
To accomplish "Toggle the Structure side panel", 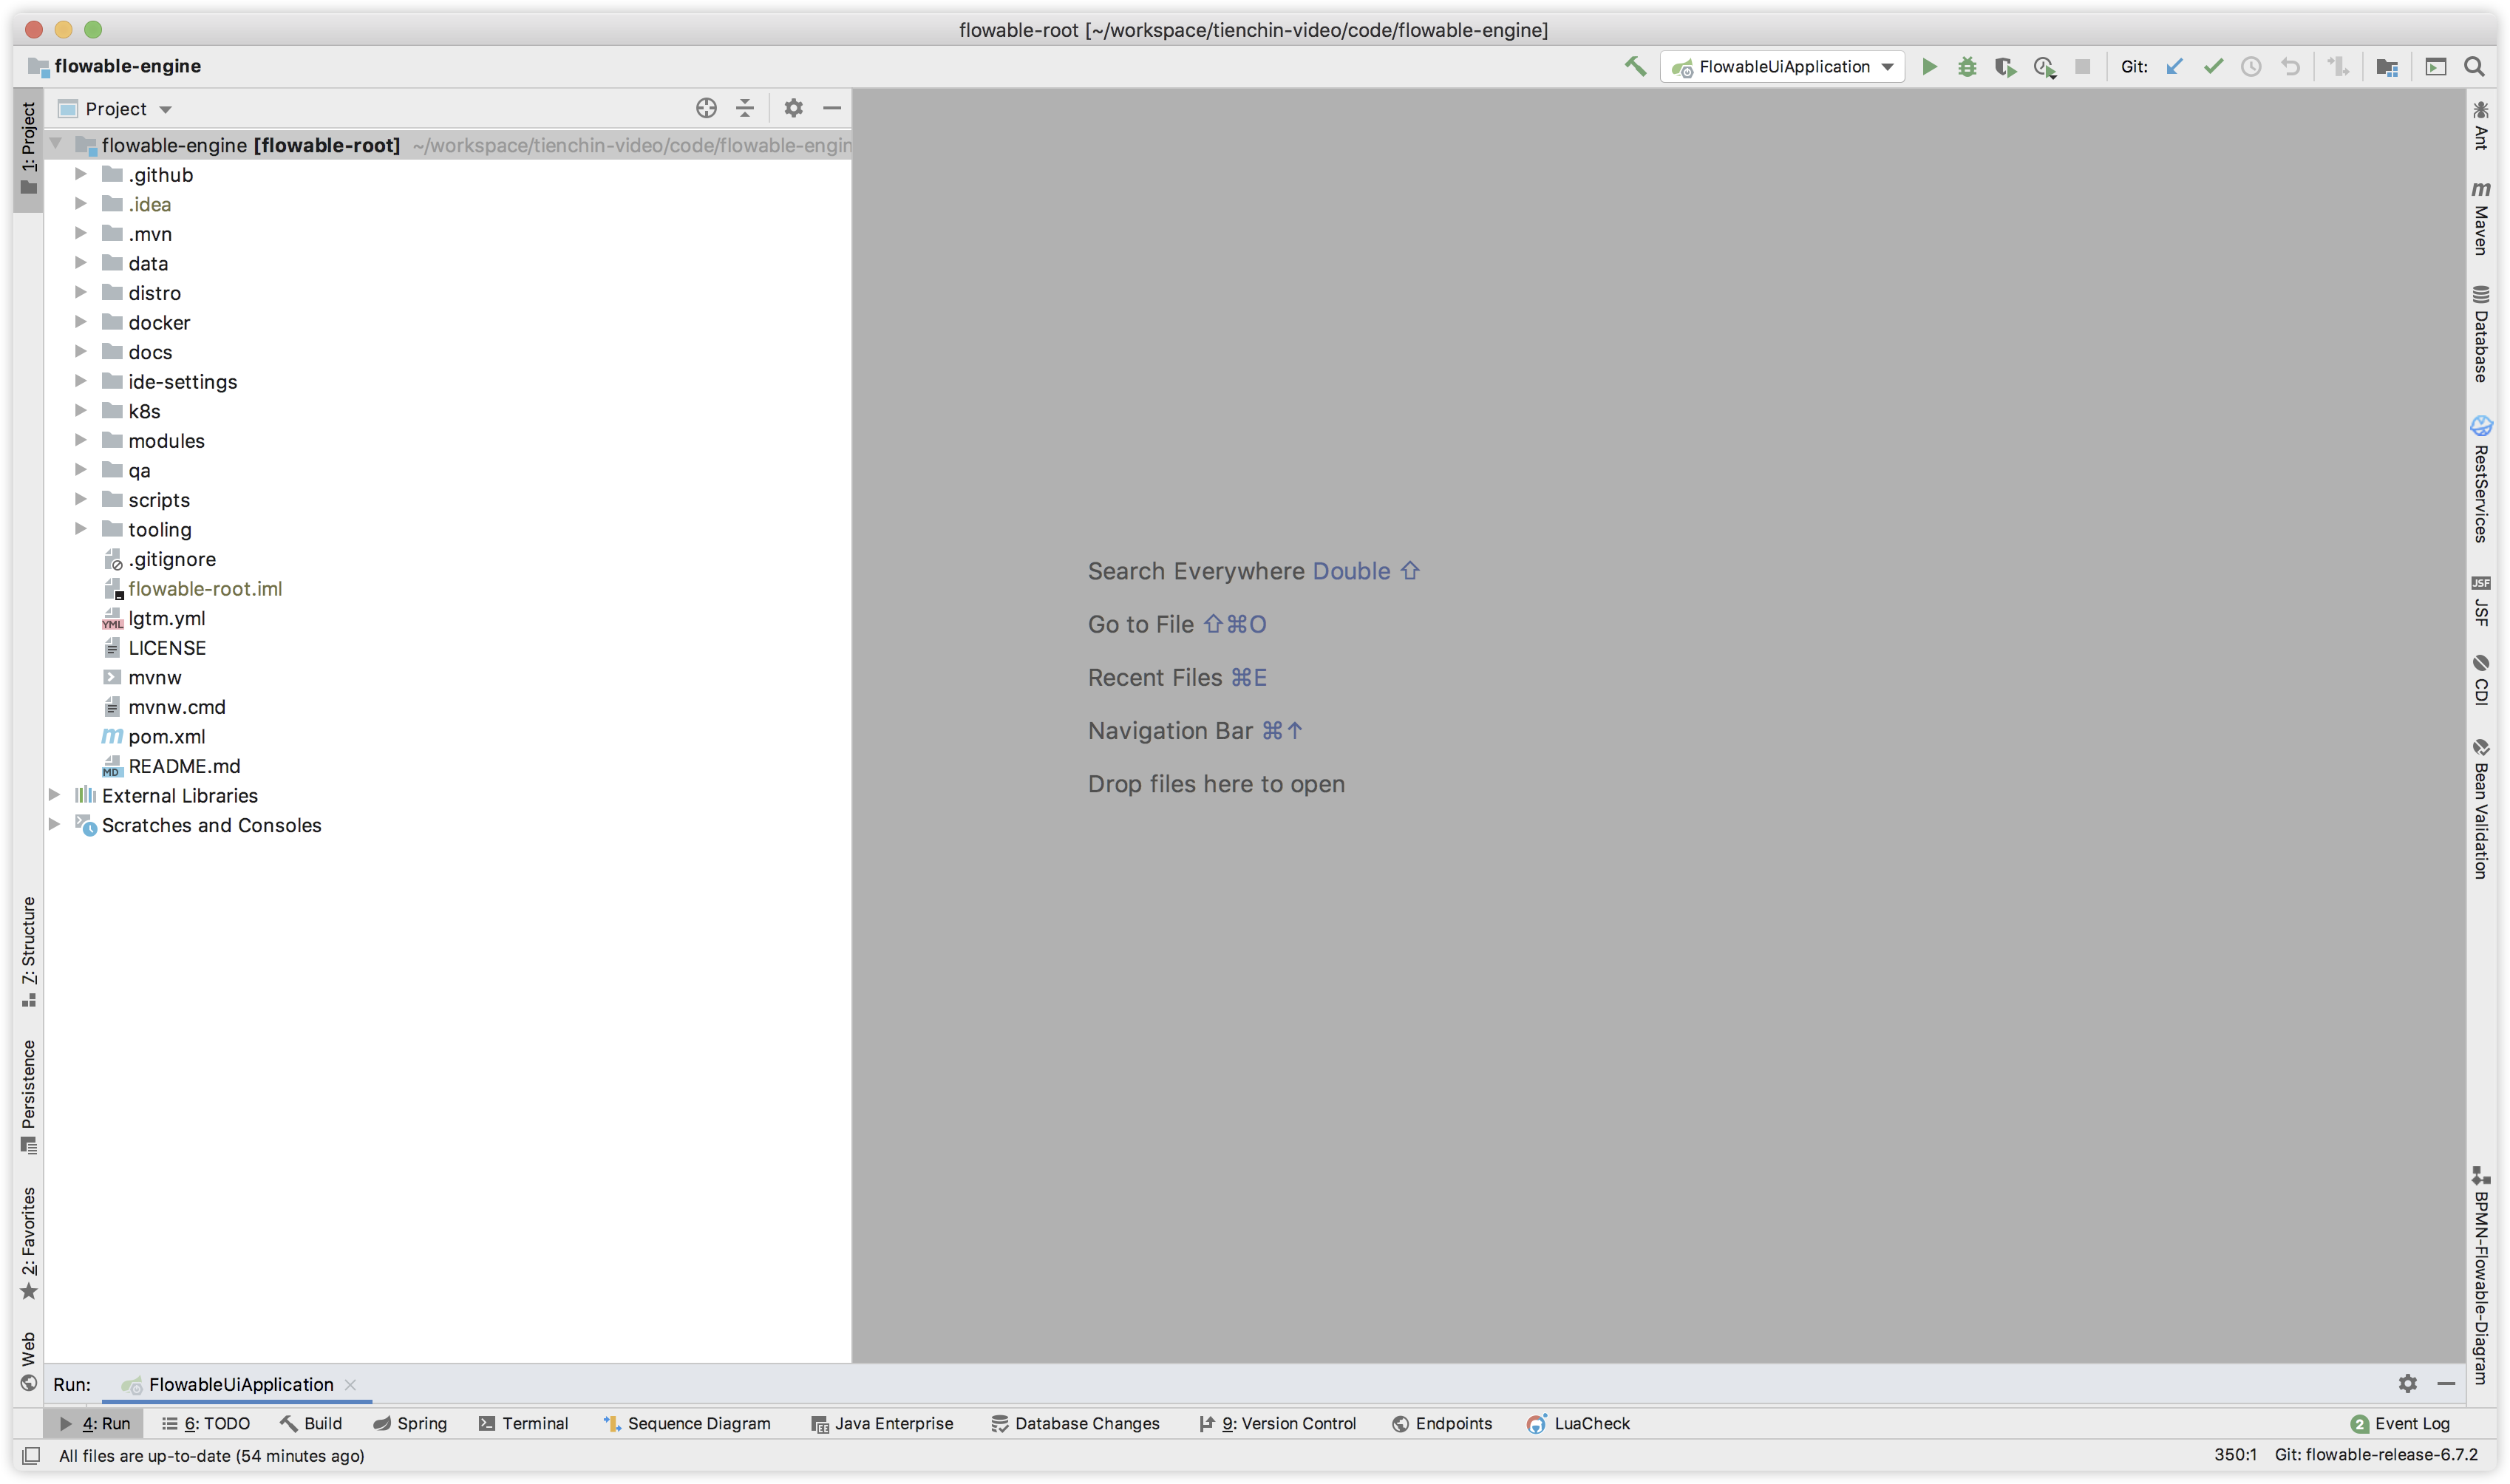I will click(29, 951).
